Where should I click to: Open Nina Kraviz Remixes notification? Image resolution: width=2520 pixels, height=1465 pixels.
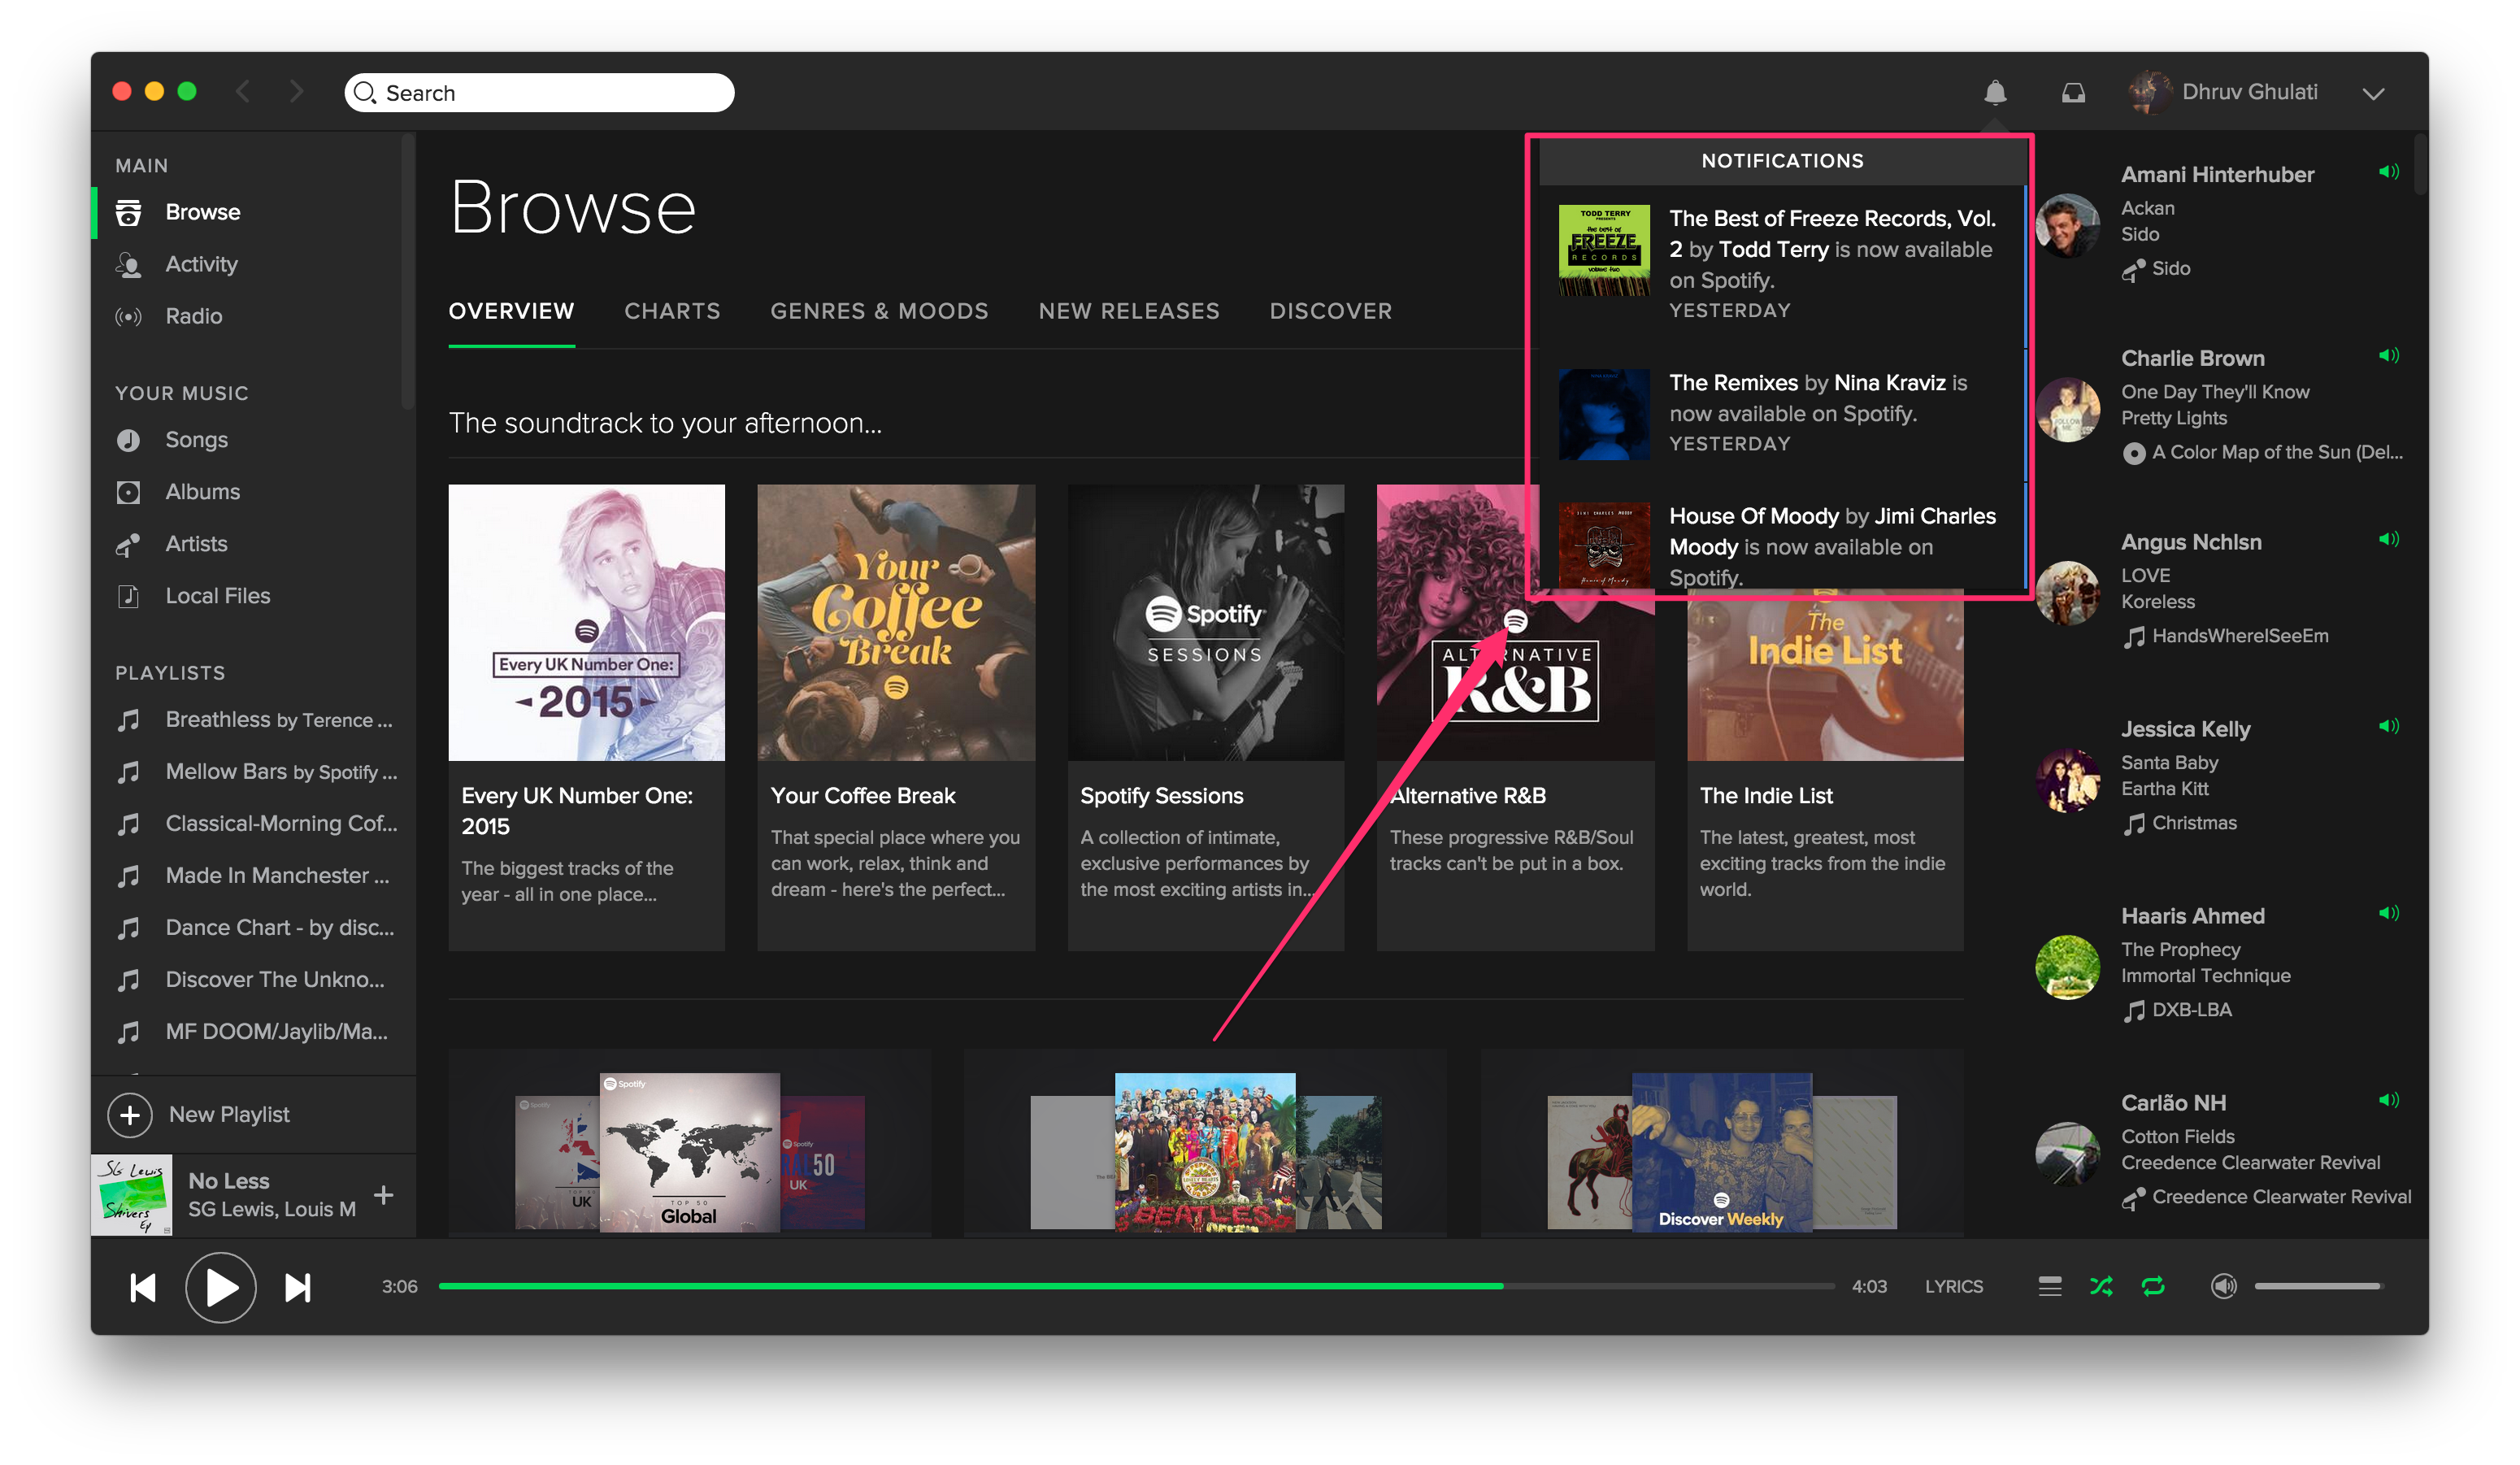coord(1782,413)
